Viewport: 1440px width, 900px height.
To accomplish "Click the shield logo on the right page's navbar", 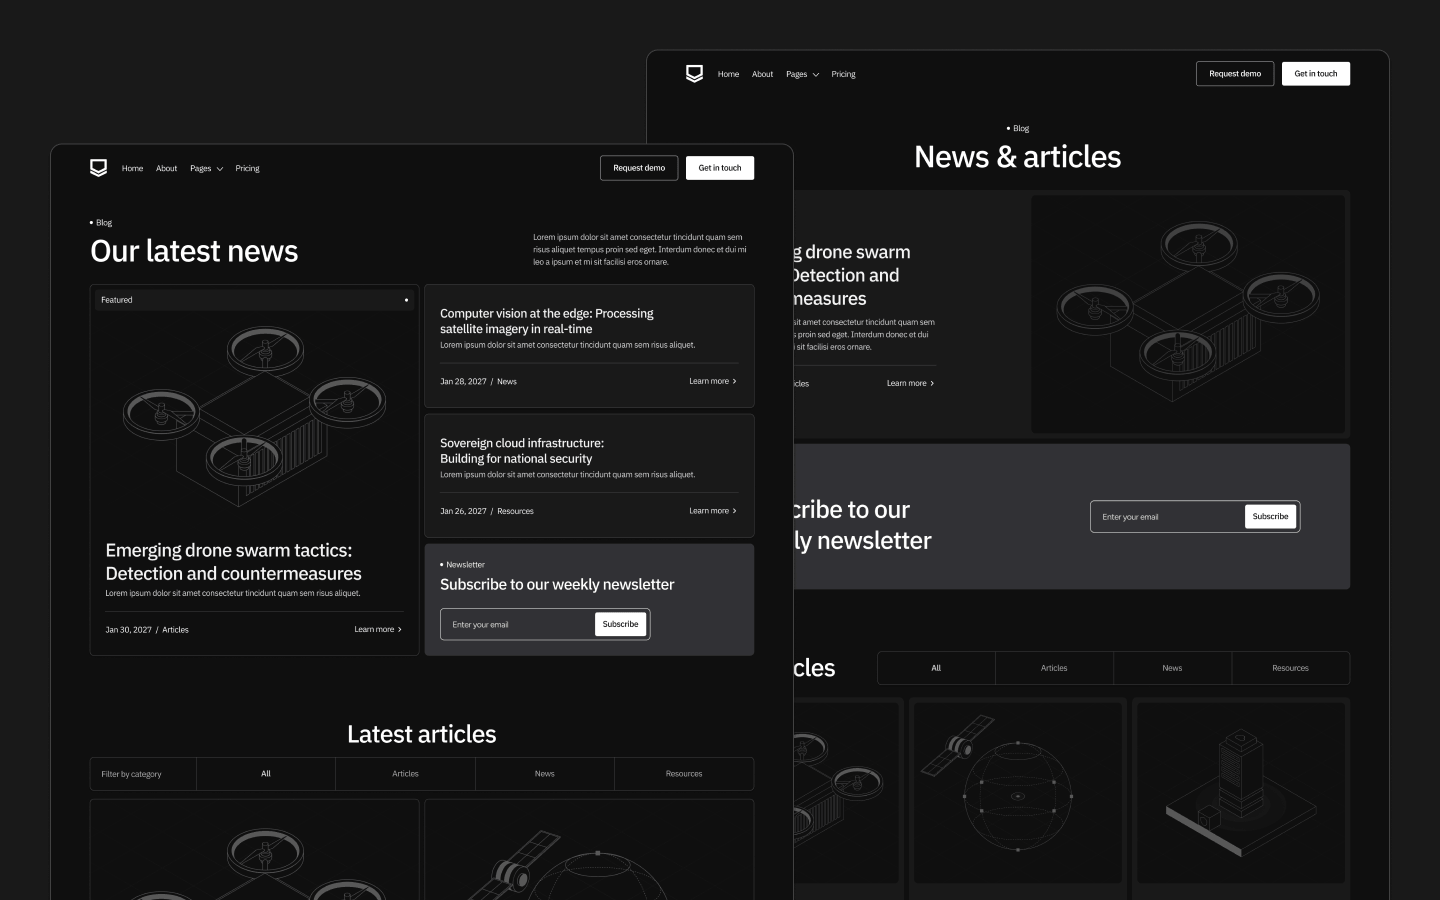I will tap(694, 73).
